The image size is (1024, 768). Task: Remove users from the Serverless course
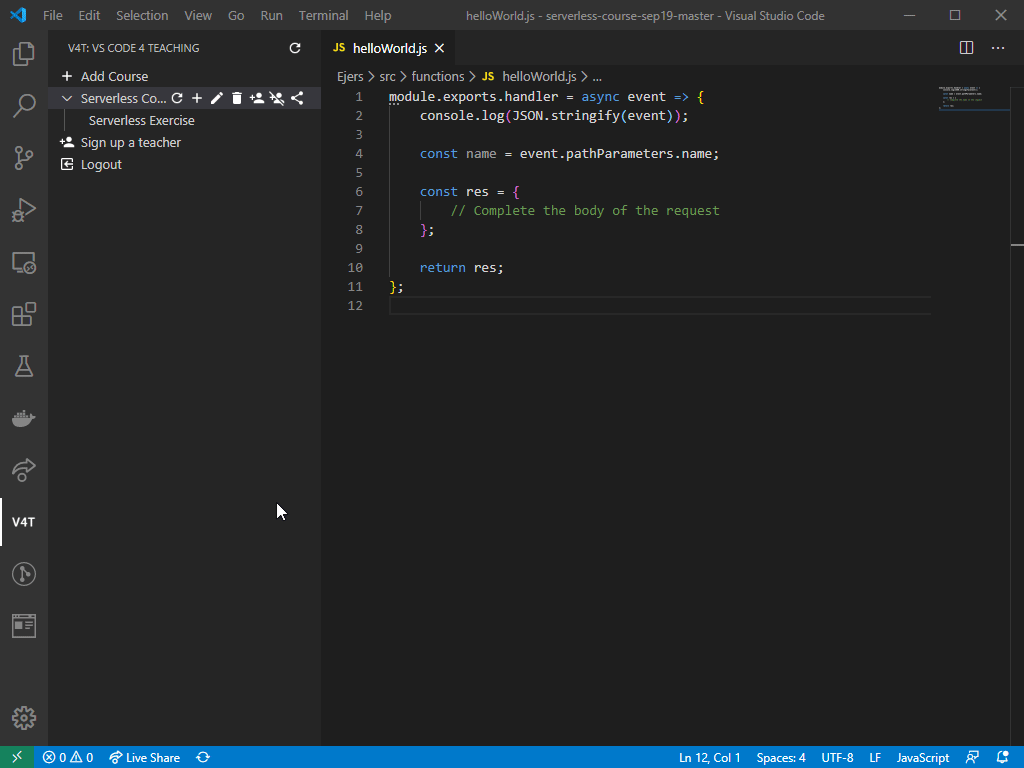277,98
